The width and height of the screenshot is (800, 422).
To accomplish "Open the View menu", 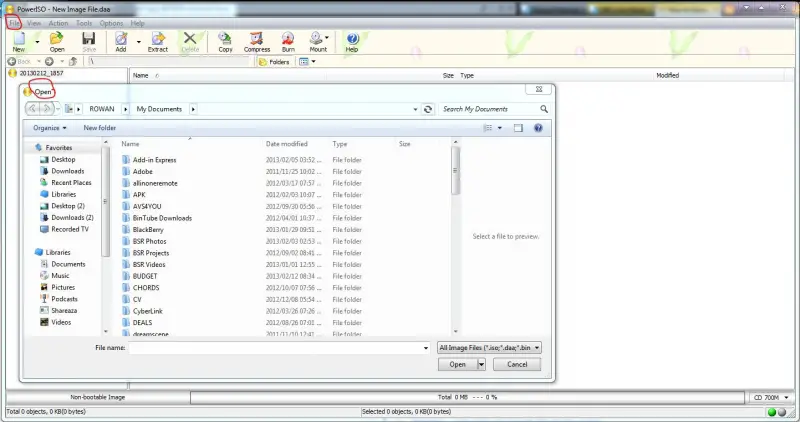I will pos(34,23).
